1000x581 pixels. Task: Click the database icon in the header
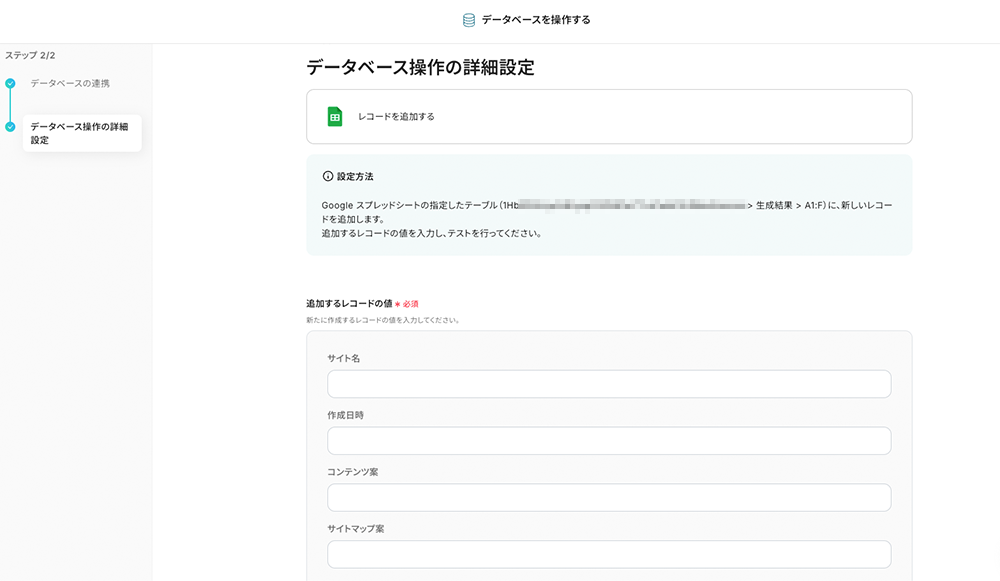point(468,20)
